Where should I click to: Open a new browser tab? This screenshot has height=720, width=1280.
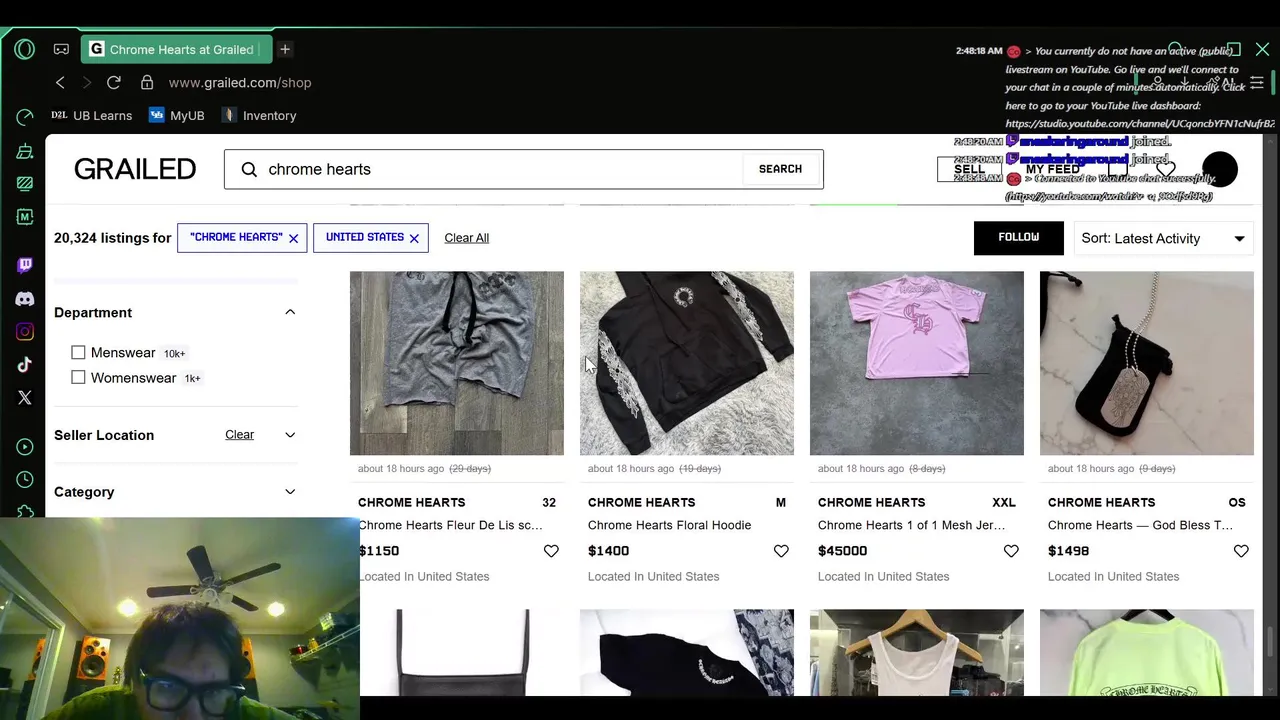pos(285,49)
